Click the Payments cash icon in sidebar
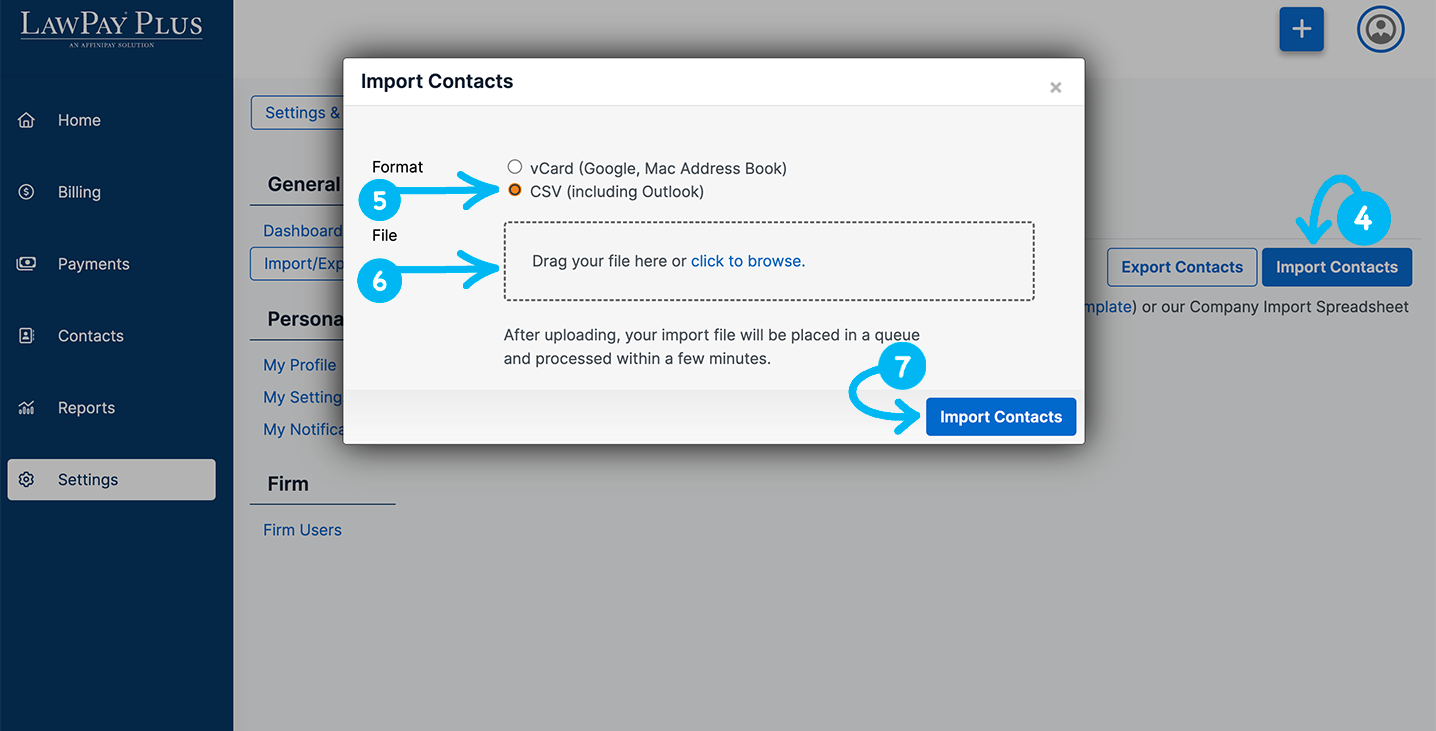The width and height of the screenshot is (1436, 731). 27,264
